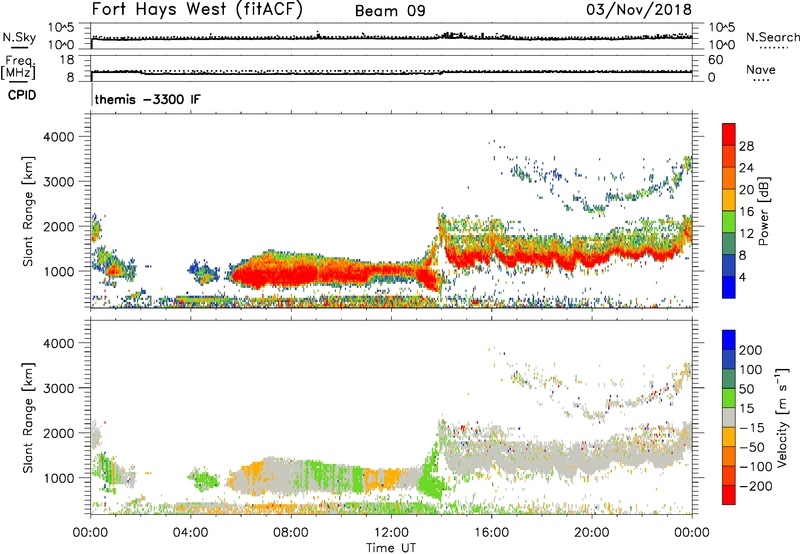Click the blue top swatch of Velocity colorbar
The height and width of the screenshot is (554, 800).
pos(729,340)
